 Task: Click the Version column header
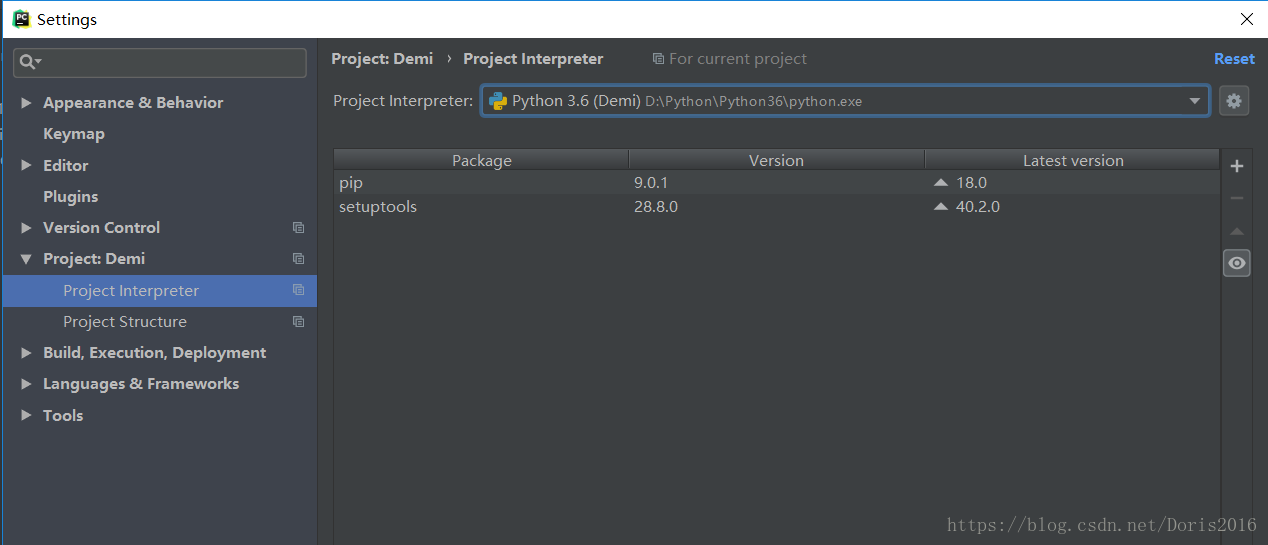tap(776, 160)
